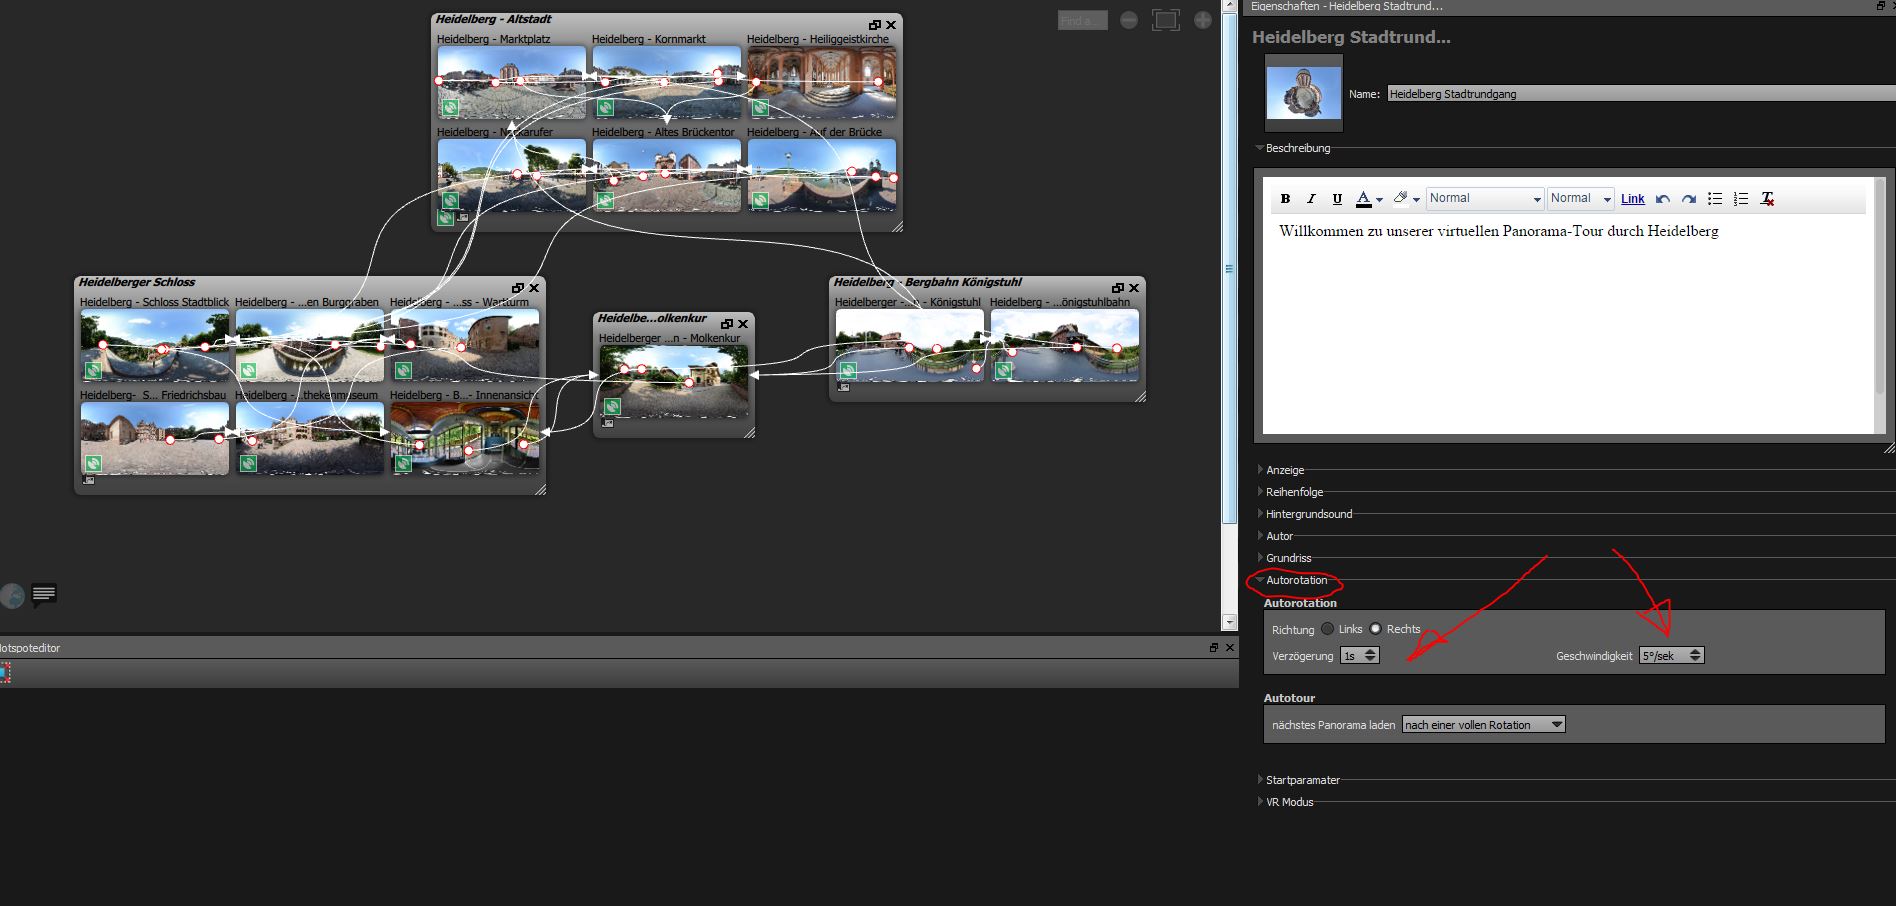The image size is (1896, 906).
Task: Select Links autorotation direction
Action: click(x=1328, y=629)
